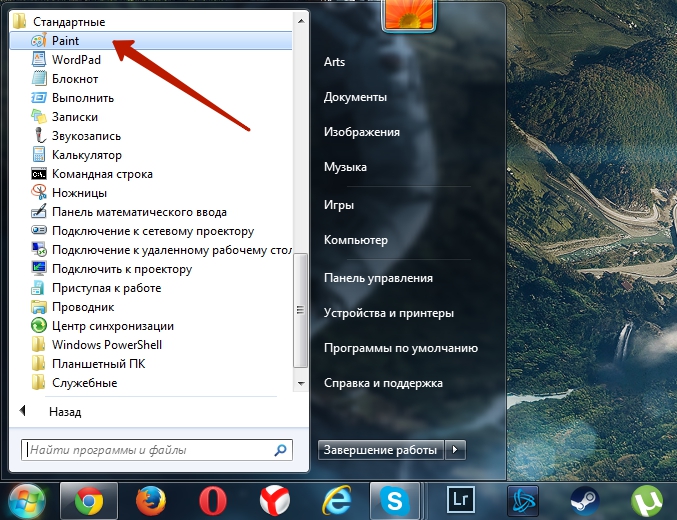Open Игры from right pane
Image resolution: width=677 pixels, height=520 pixels.
pos(339,205)
